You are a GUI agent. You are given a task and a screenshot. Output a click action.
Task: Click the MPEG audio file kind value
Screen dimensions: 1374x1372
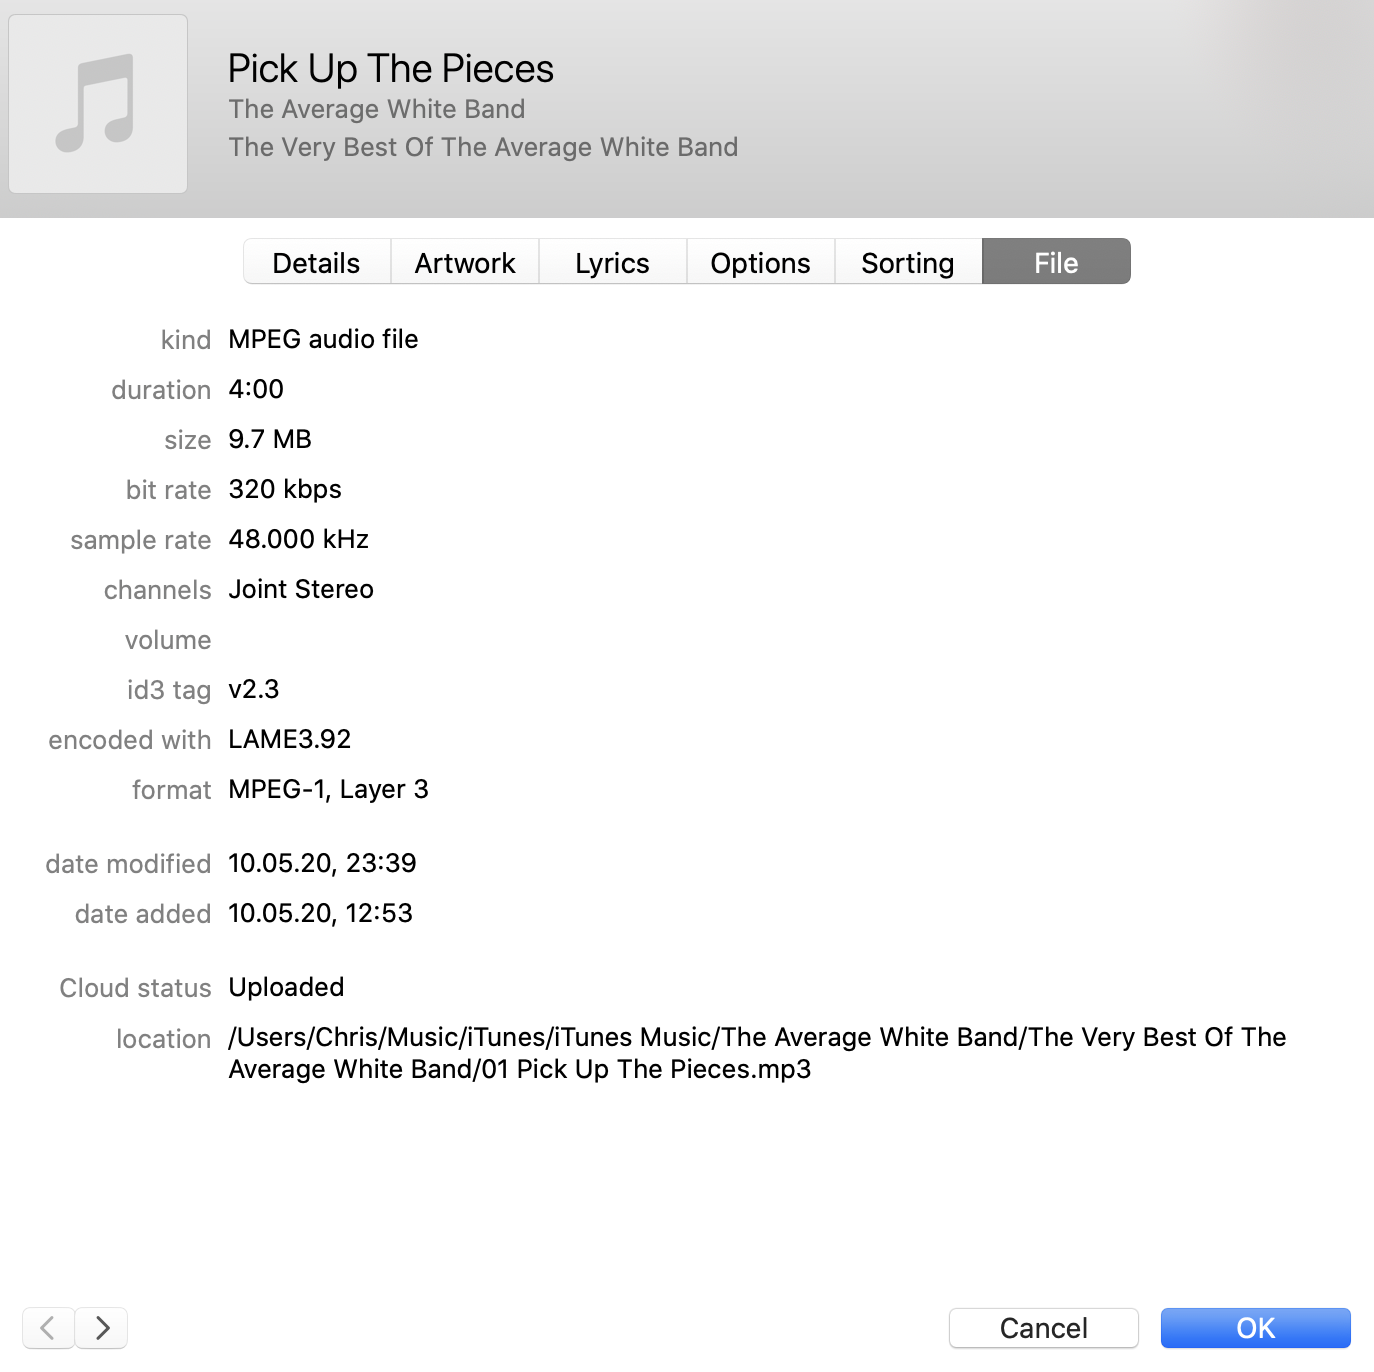click(323, 339)
